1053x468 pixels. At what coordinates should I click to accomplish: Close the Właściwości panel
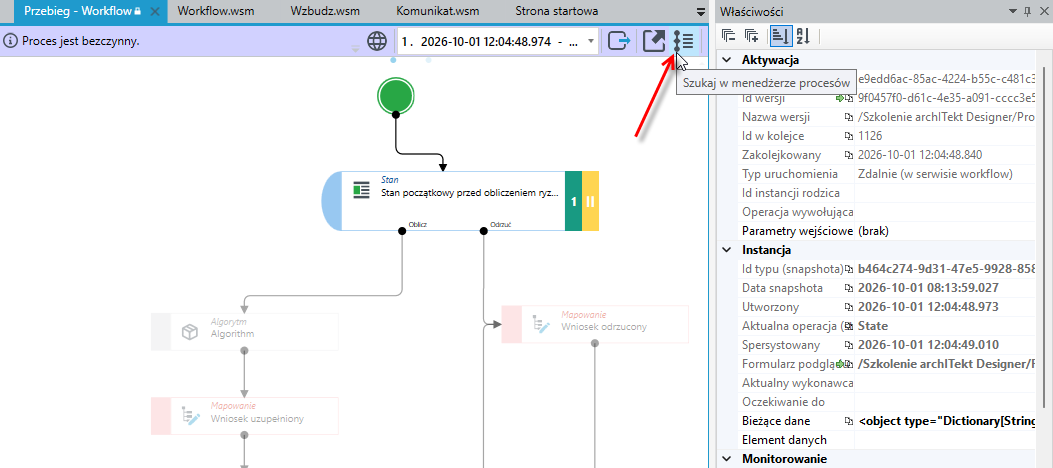[1042, 11]
